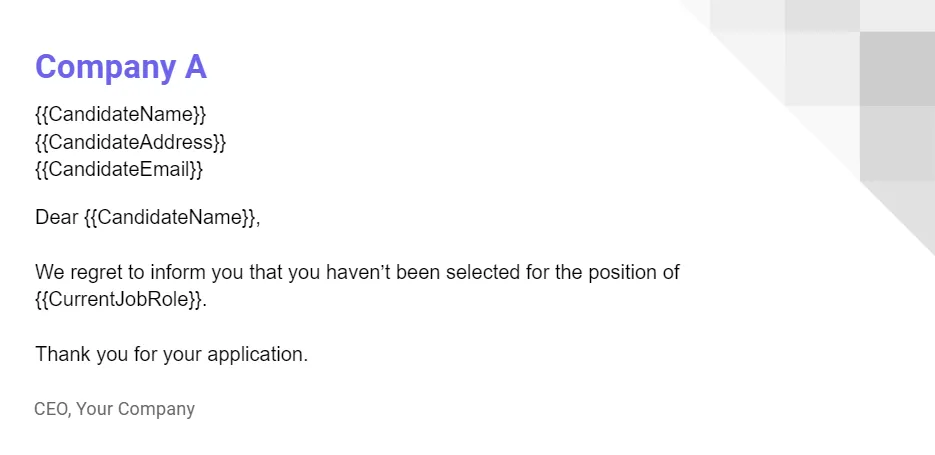Click the {{CurrentJobRole}} placeholder
Screen dimensions: 935x455
coord(119,299)
